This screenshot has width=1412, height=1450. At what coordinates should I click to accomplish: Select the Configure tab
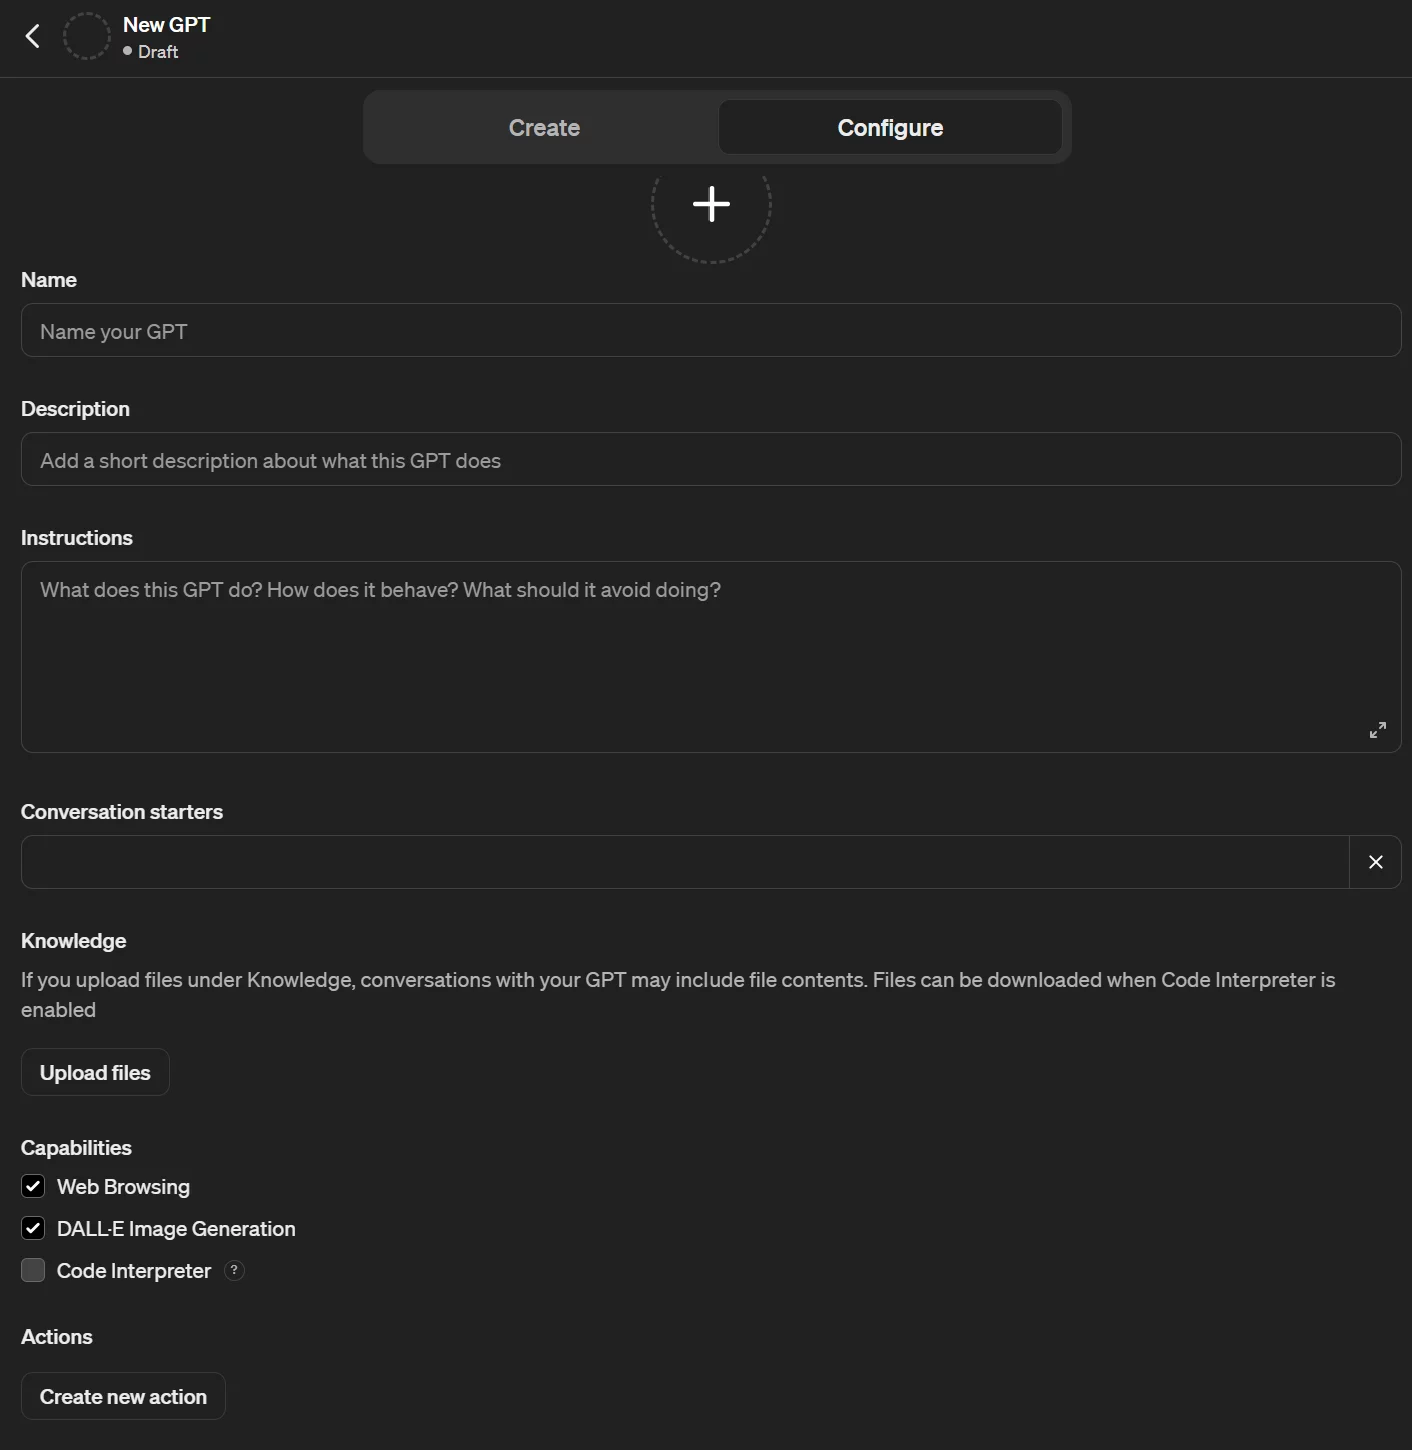889,128
